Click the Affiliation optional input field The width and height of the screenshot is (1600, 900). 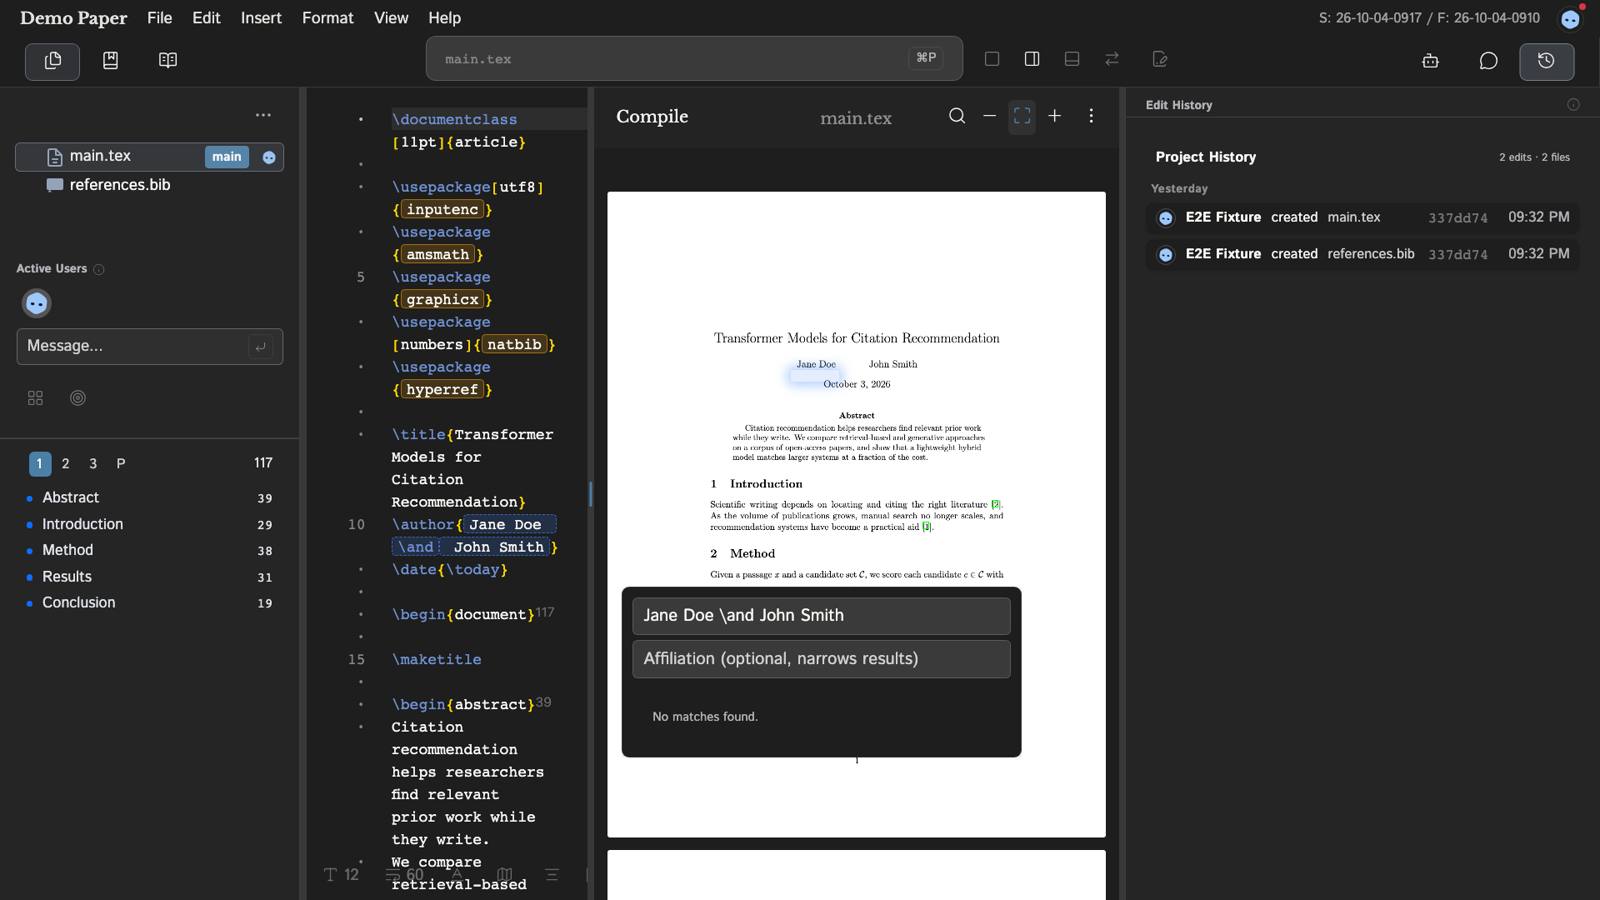(x=821, y=659)
